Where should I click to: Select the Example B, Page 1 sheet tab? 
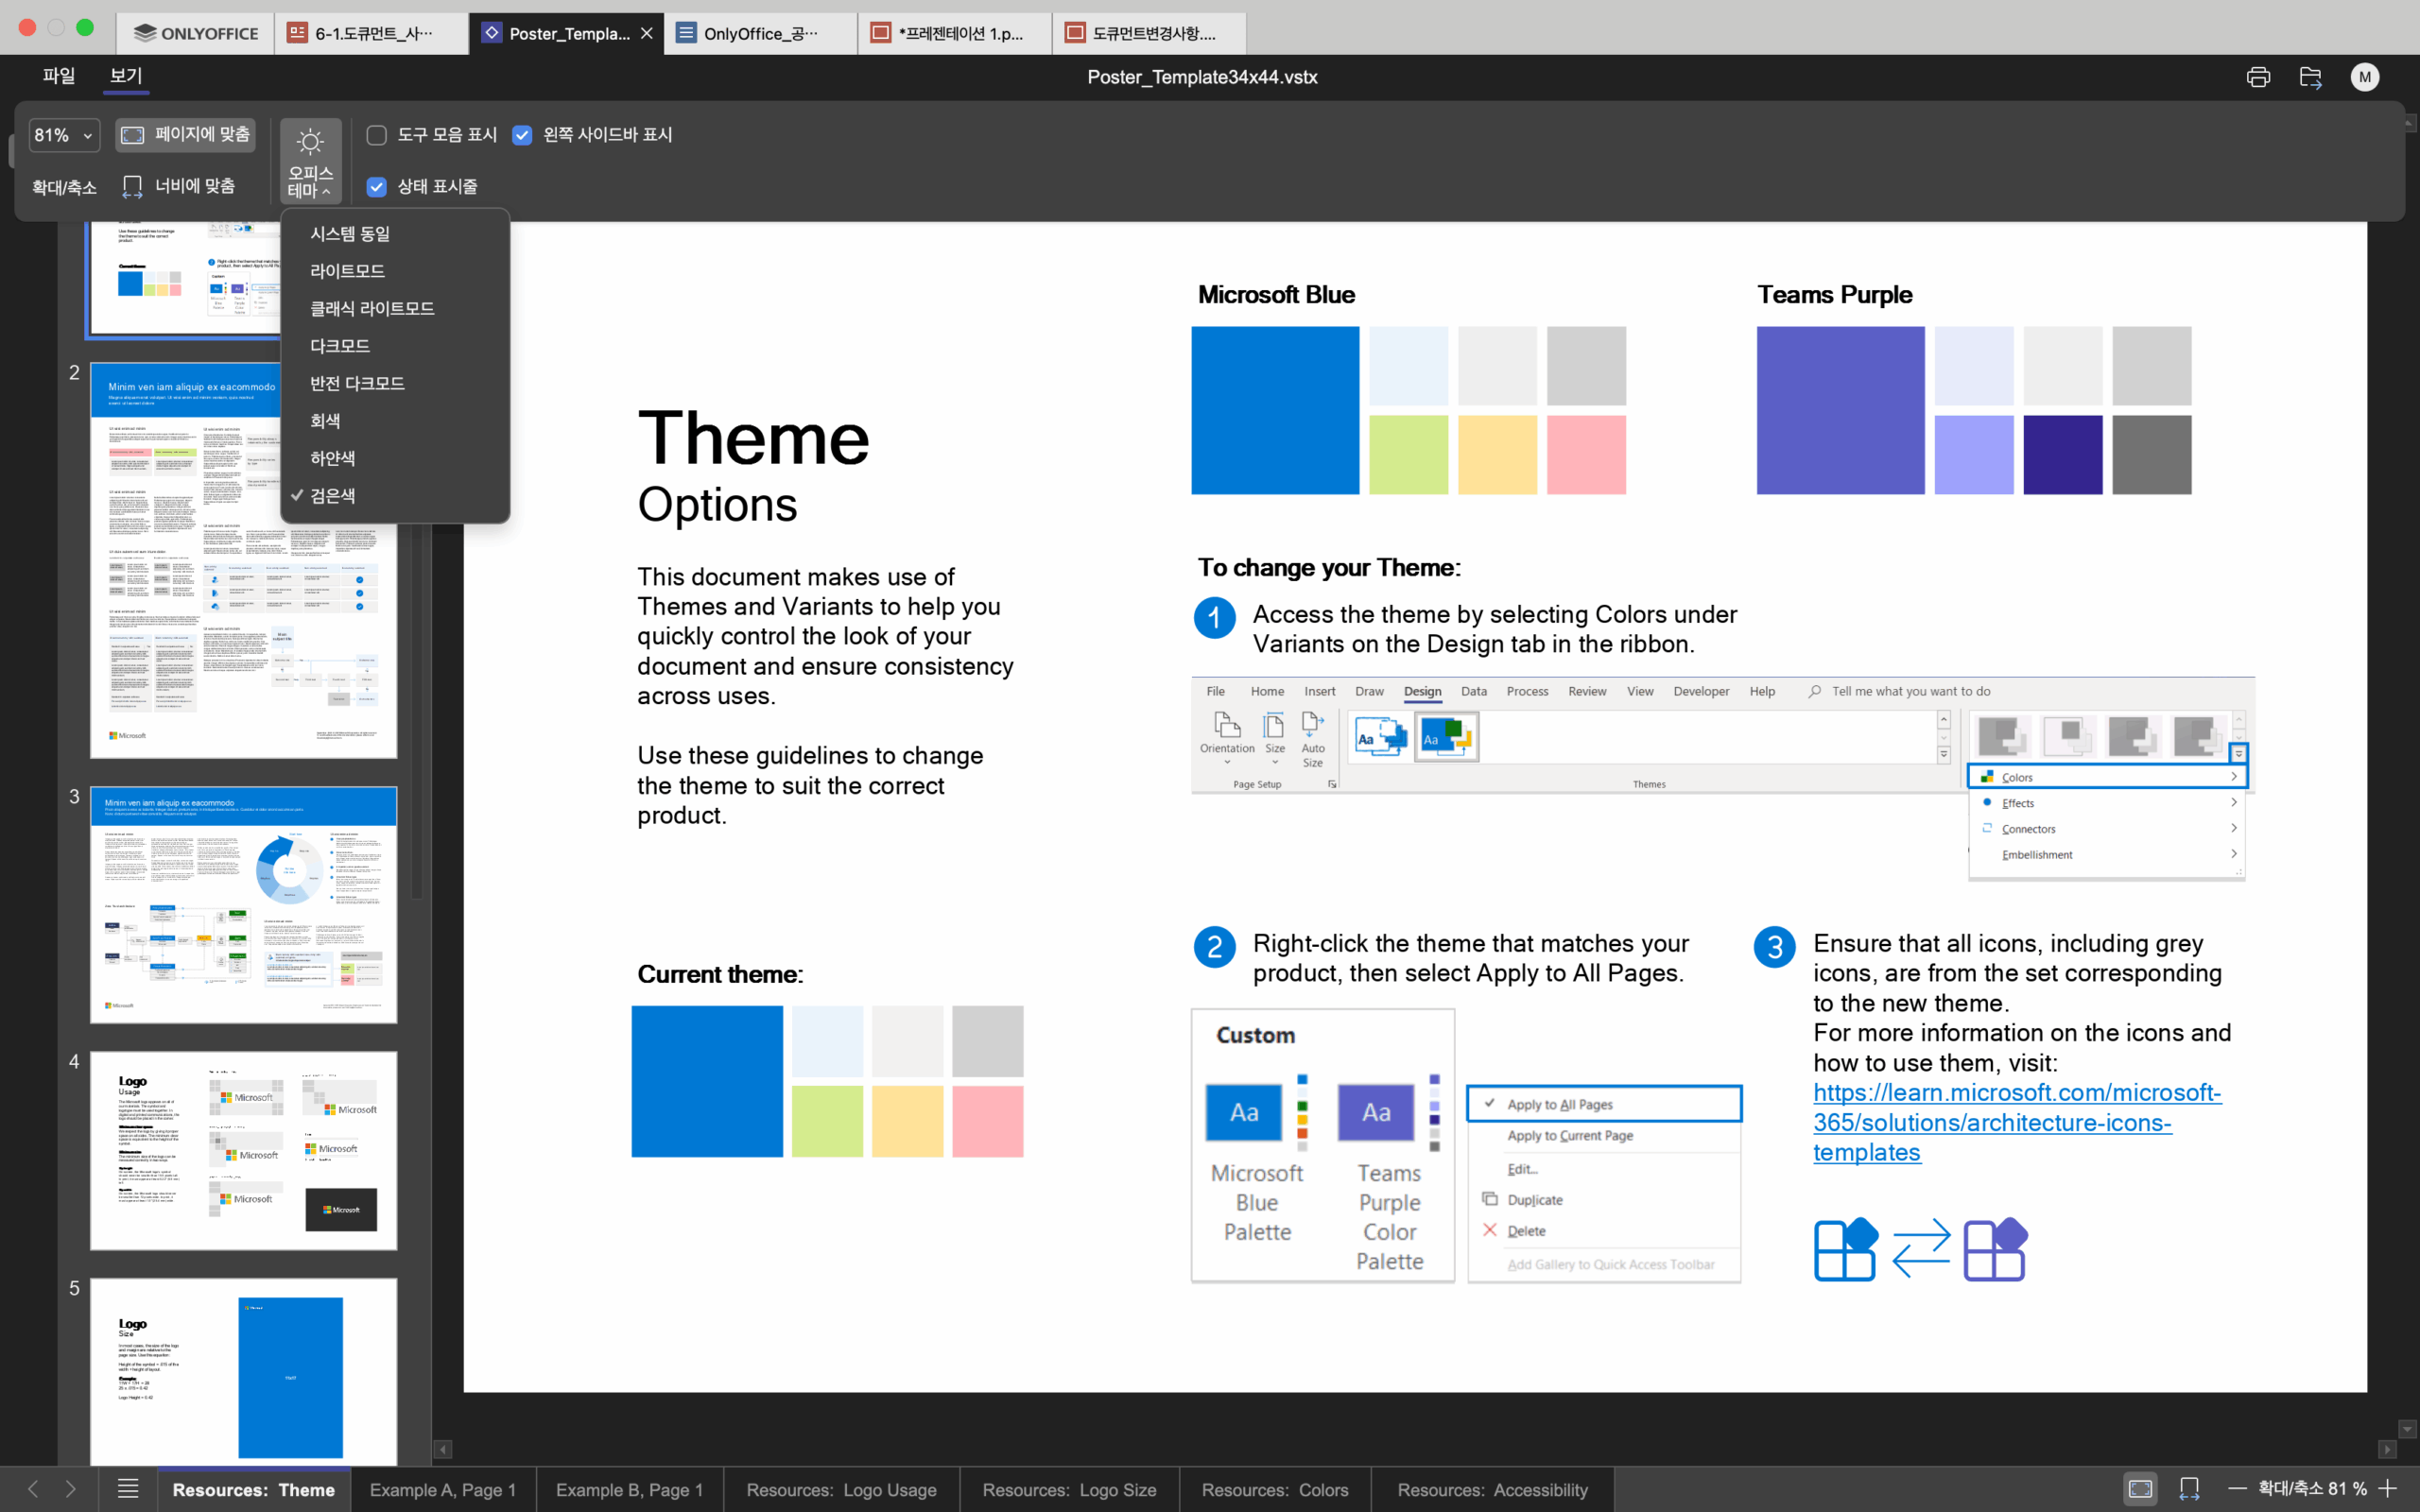coord(629,1489)
